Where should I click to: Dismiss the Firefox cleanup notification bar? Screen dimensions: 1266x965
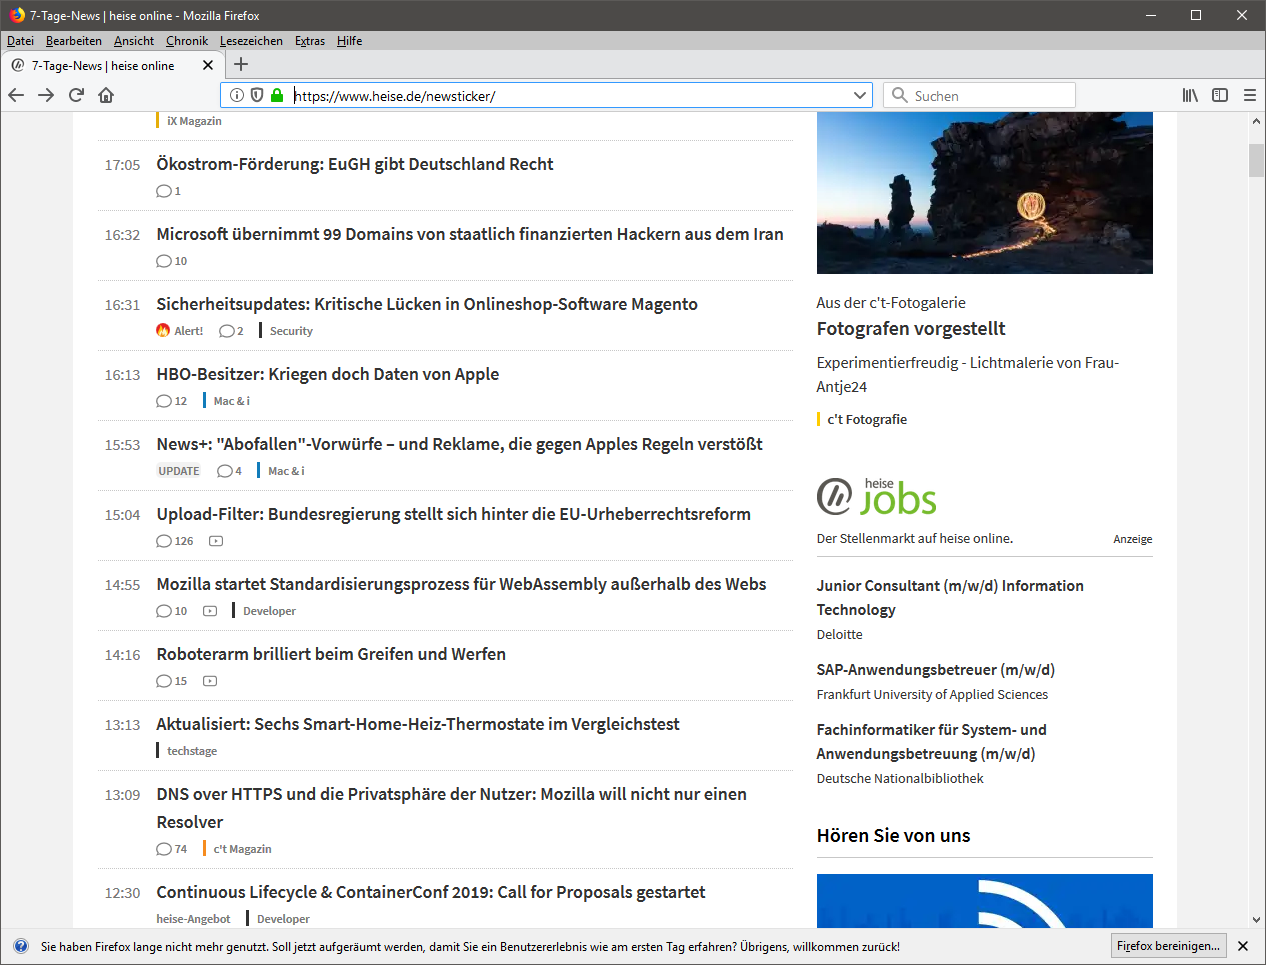[x=1243, y=946]
